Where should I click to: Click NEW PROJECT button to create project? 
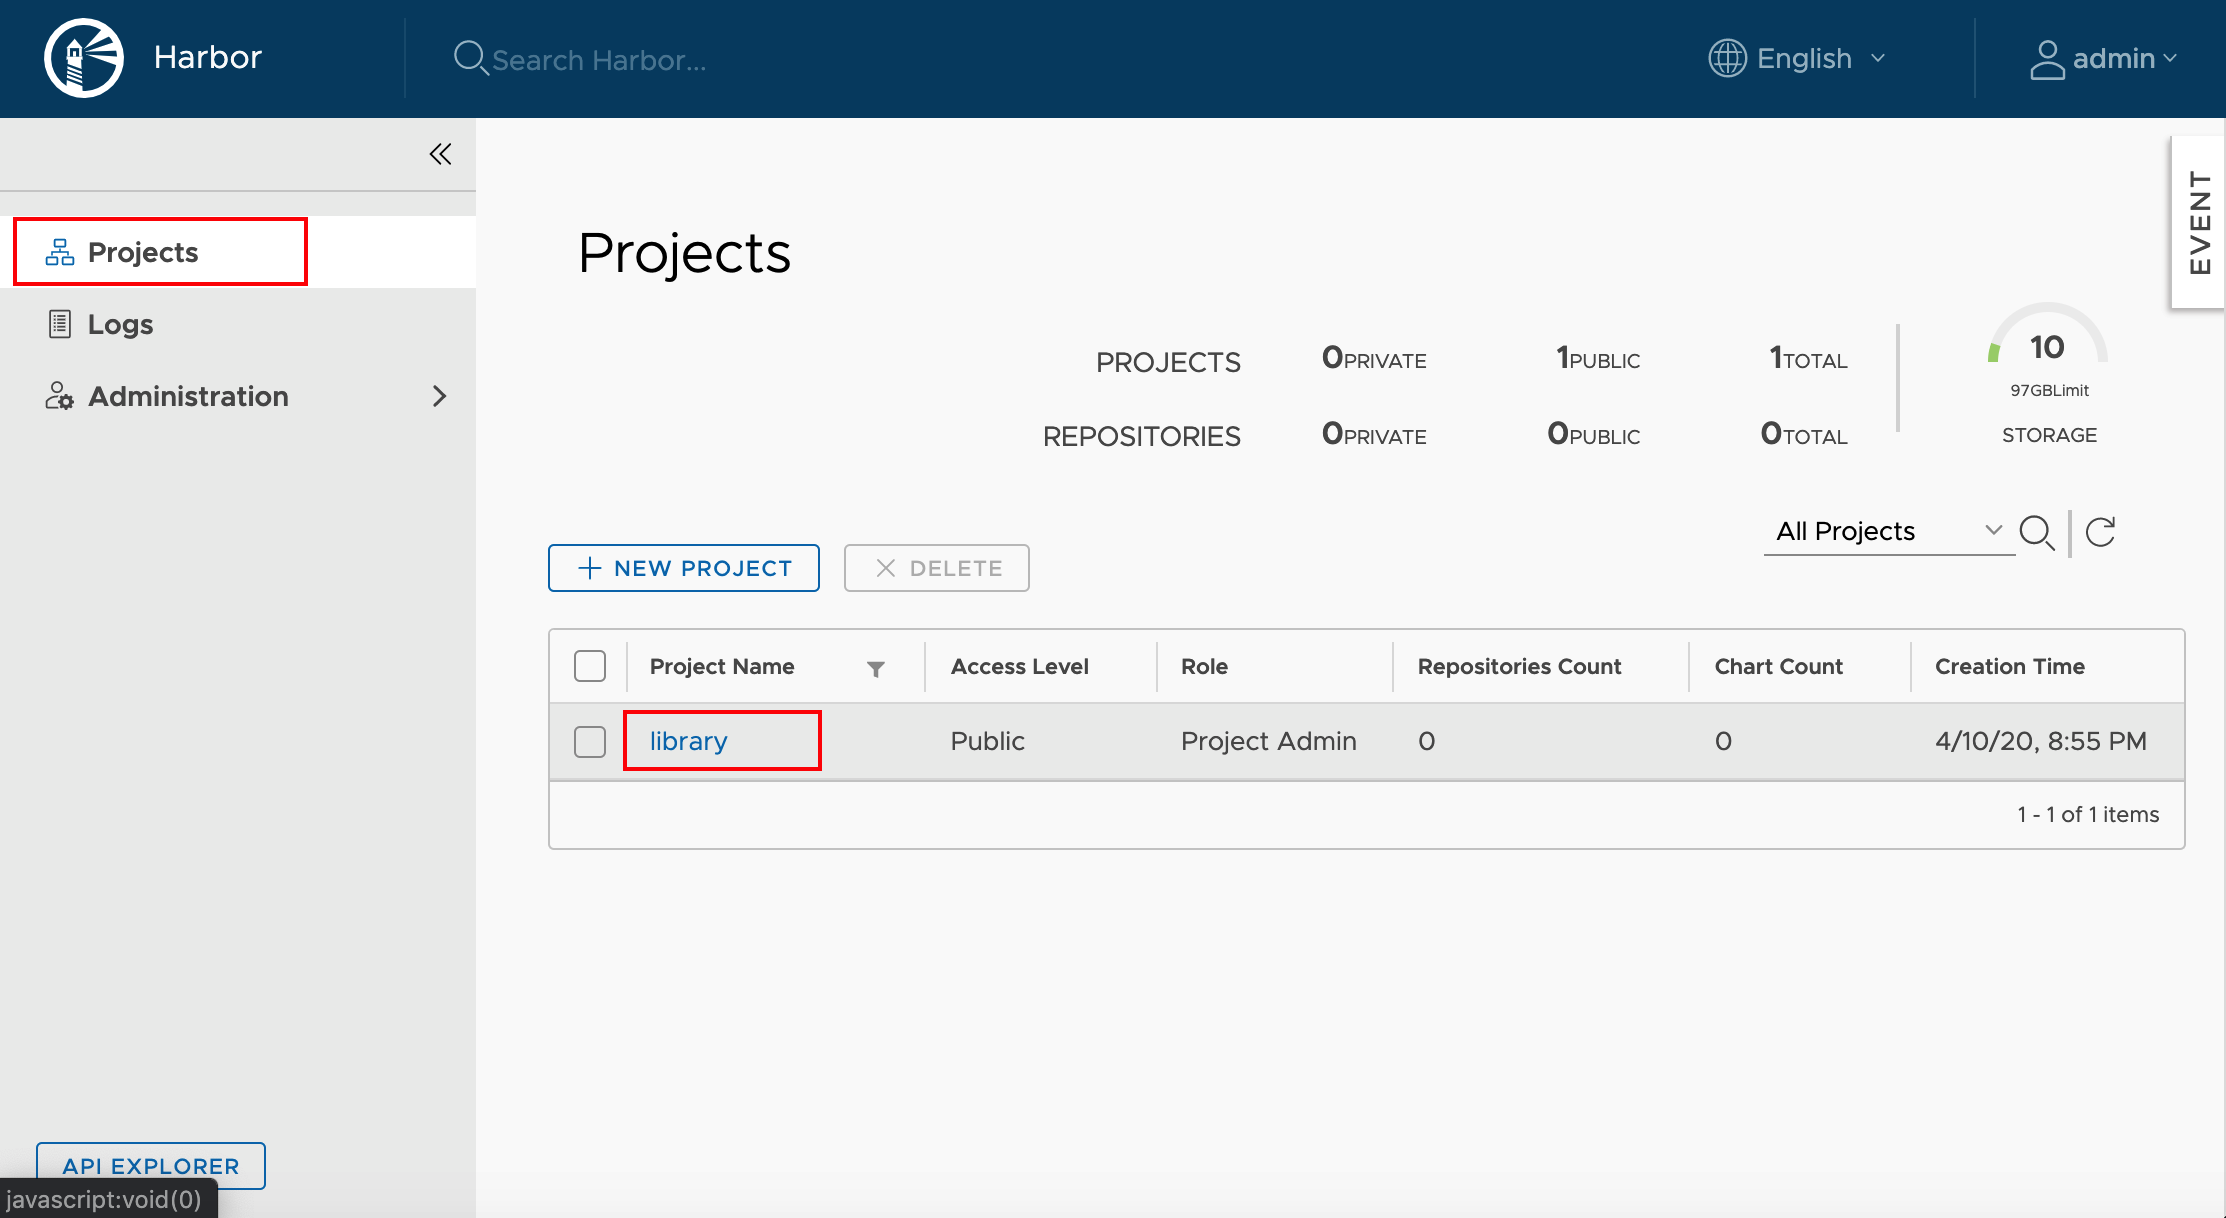pyautogui.click(x=686, y=567)
